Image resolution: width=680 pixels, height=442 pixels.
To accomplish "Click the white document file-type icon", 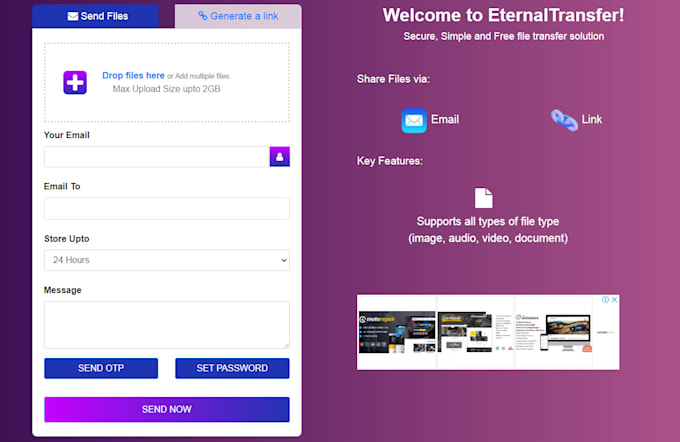I will [x=484, y=198].
